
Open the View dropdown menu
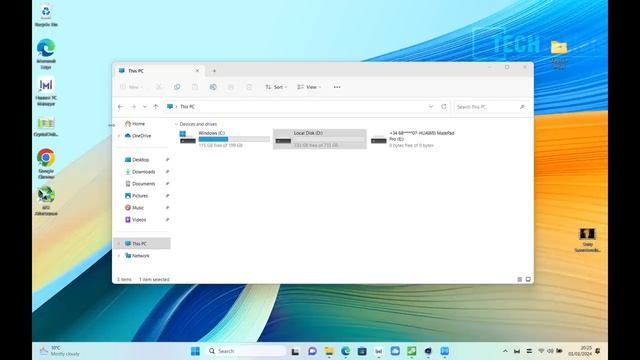[x=309, y=87]
